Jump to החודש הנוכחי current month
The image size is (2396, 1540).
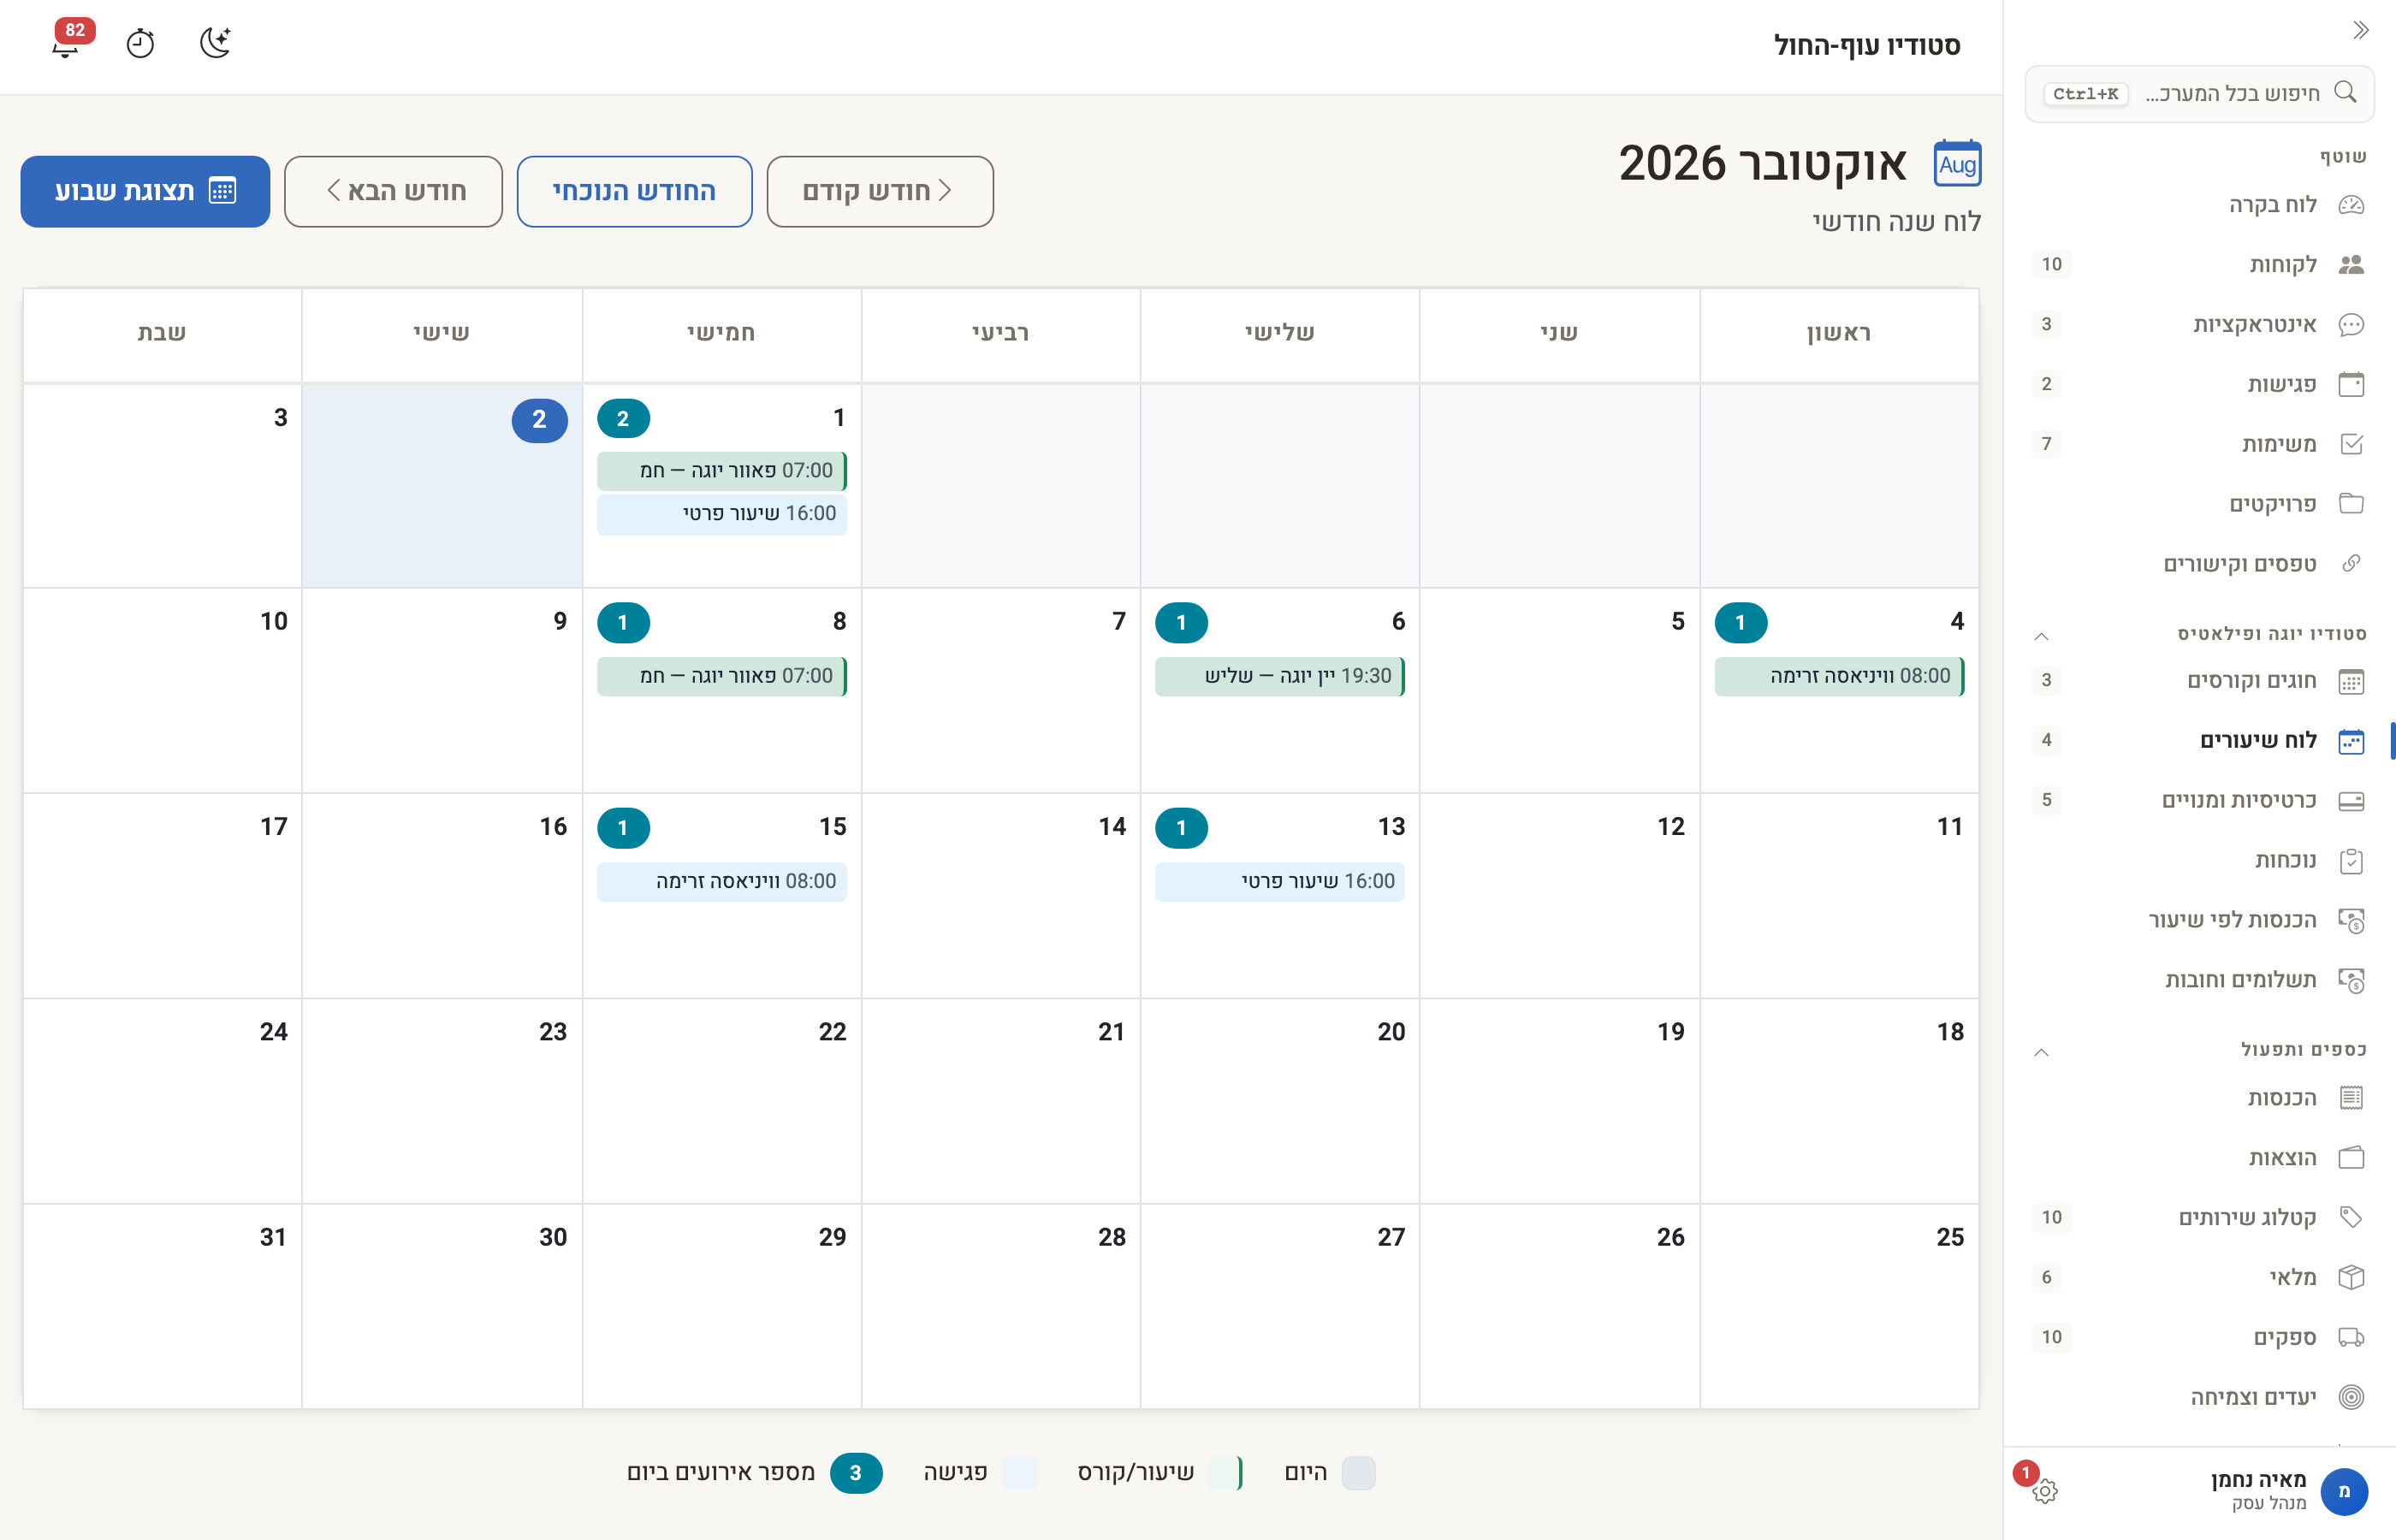634,191
